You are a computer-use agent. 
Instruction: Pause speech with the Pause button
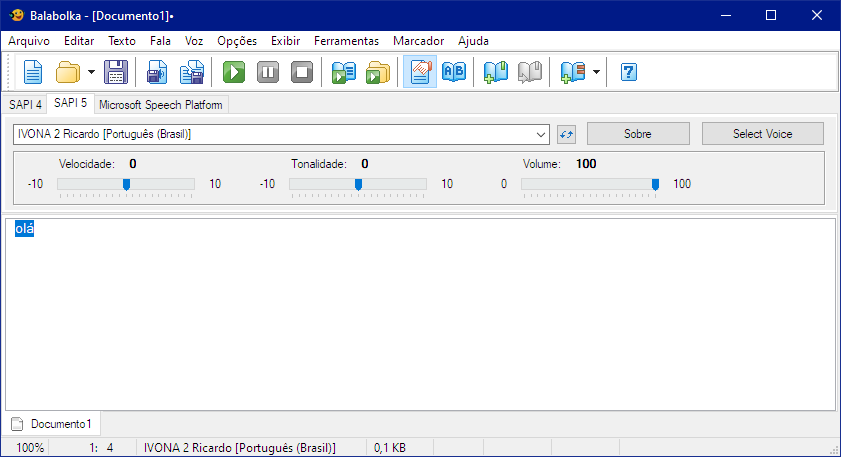tap(268, 72)
